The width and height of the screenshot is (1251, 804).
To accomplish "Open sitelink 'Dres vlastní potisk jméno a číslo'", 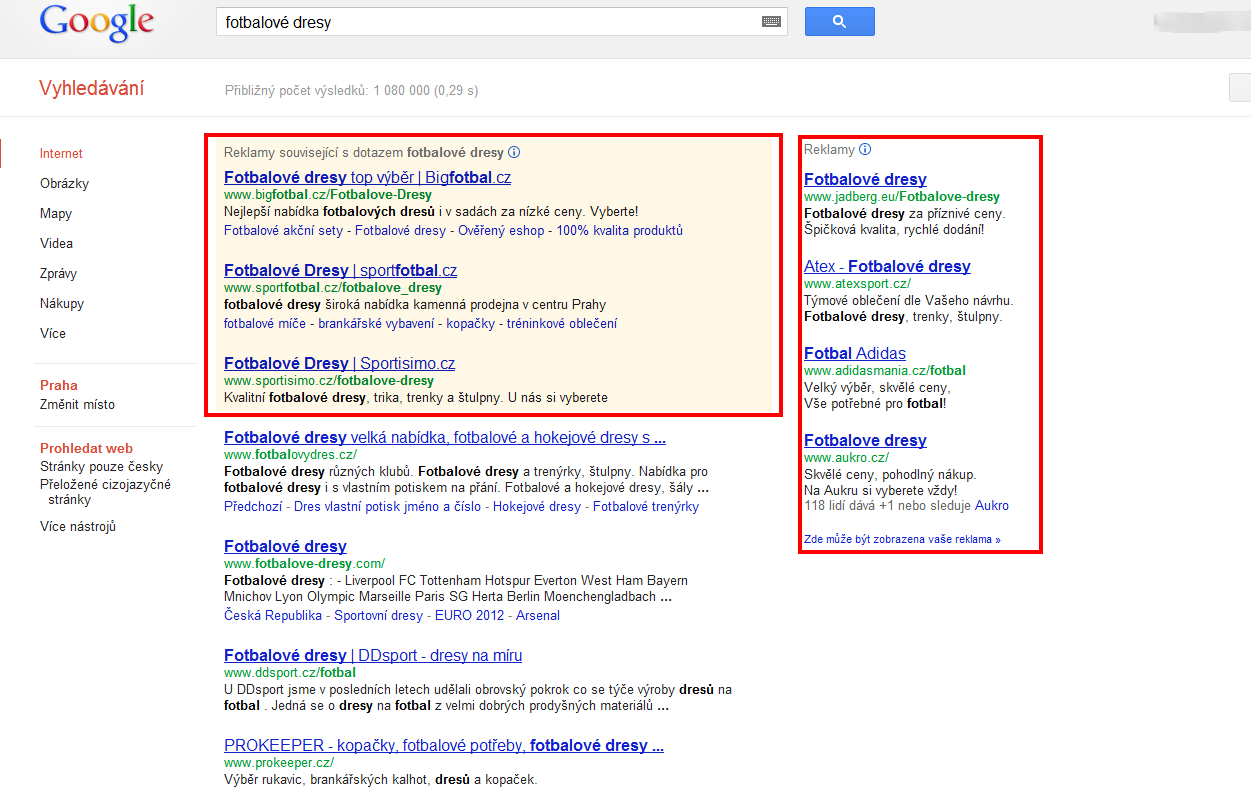I will [387, 507].
